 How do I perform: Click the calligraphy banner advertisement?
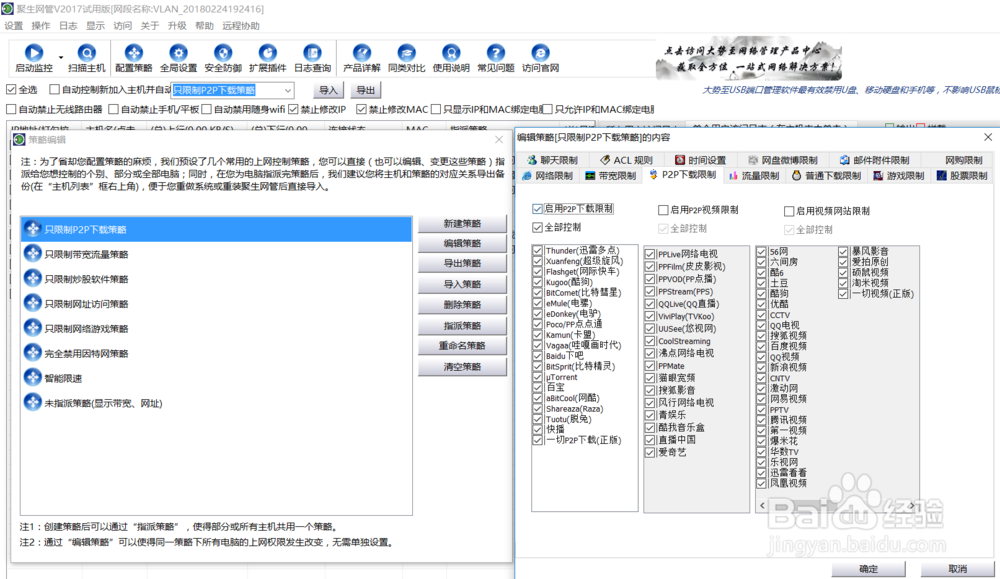pos(749,59)
